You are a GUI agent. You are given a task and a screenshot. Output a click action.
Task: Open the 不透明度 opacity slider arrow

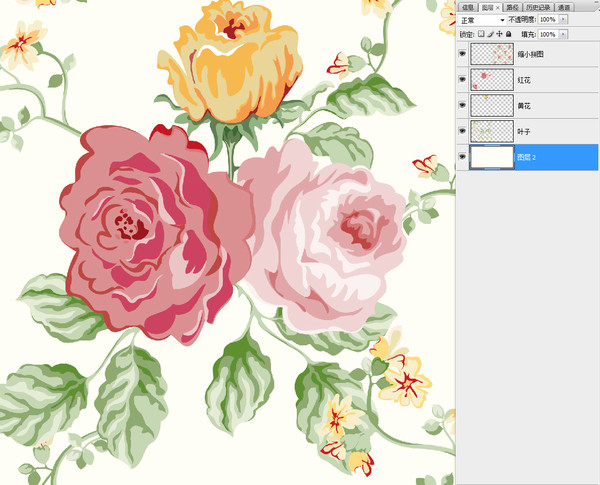point(563,19)
